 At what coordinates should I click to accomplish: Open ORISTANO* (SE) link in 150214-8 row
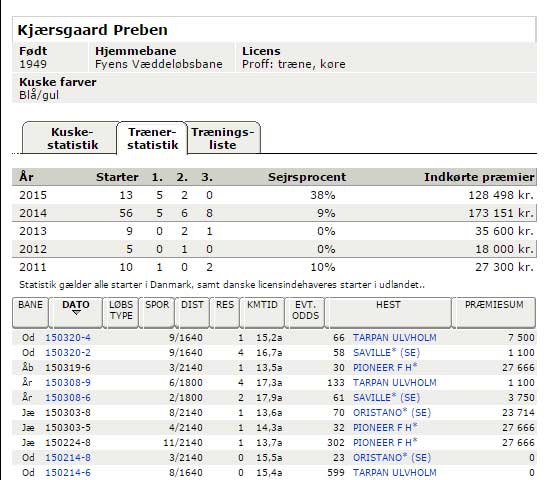click(x=392, y=457)
